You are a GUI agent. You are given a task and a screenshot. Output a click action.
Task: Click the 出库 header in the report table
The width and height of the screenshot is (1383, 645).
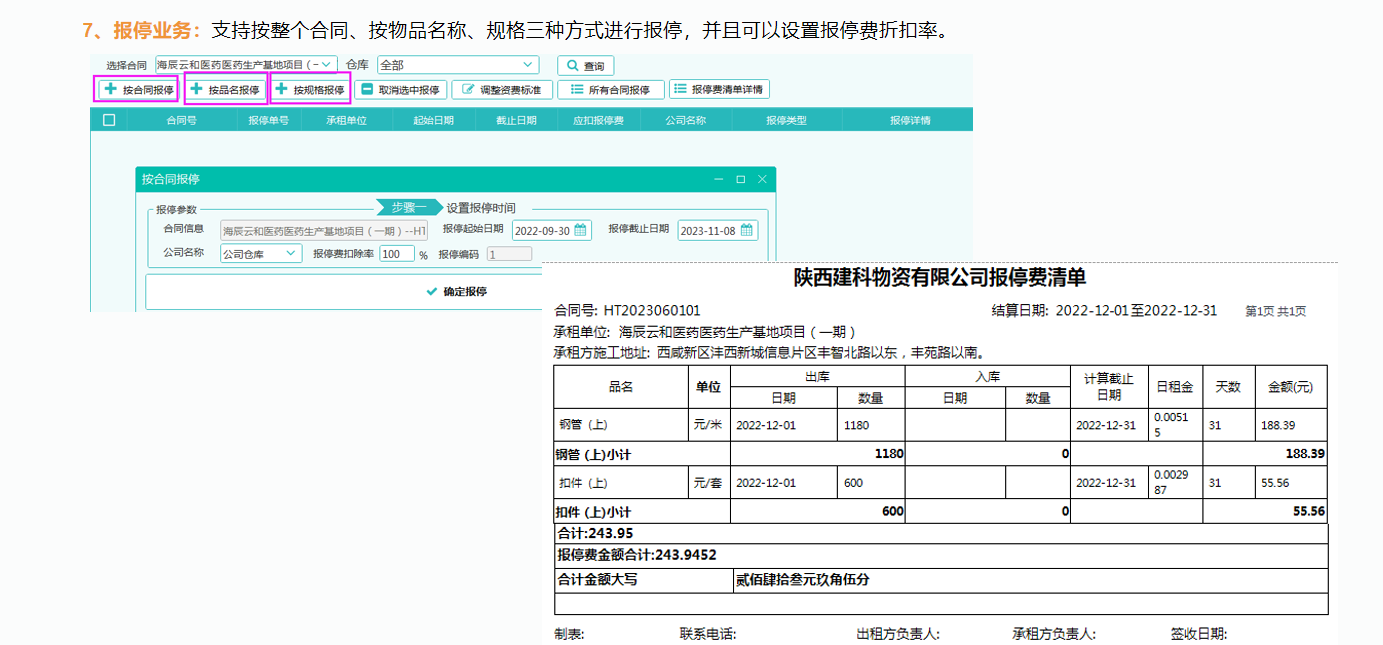(x=818, y=377)
